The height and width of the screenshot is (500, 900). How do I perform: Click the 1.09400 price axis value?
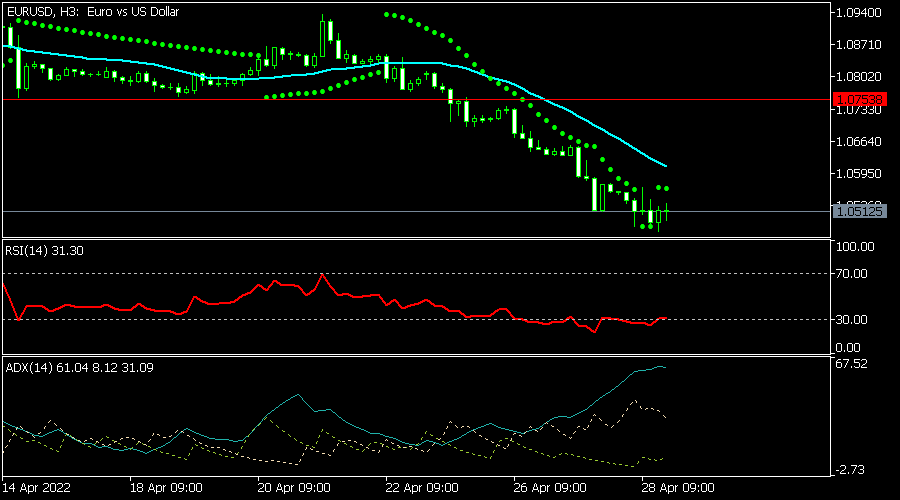tap(859, 13)
